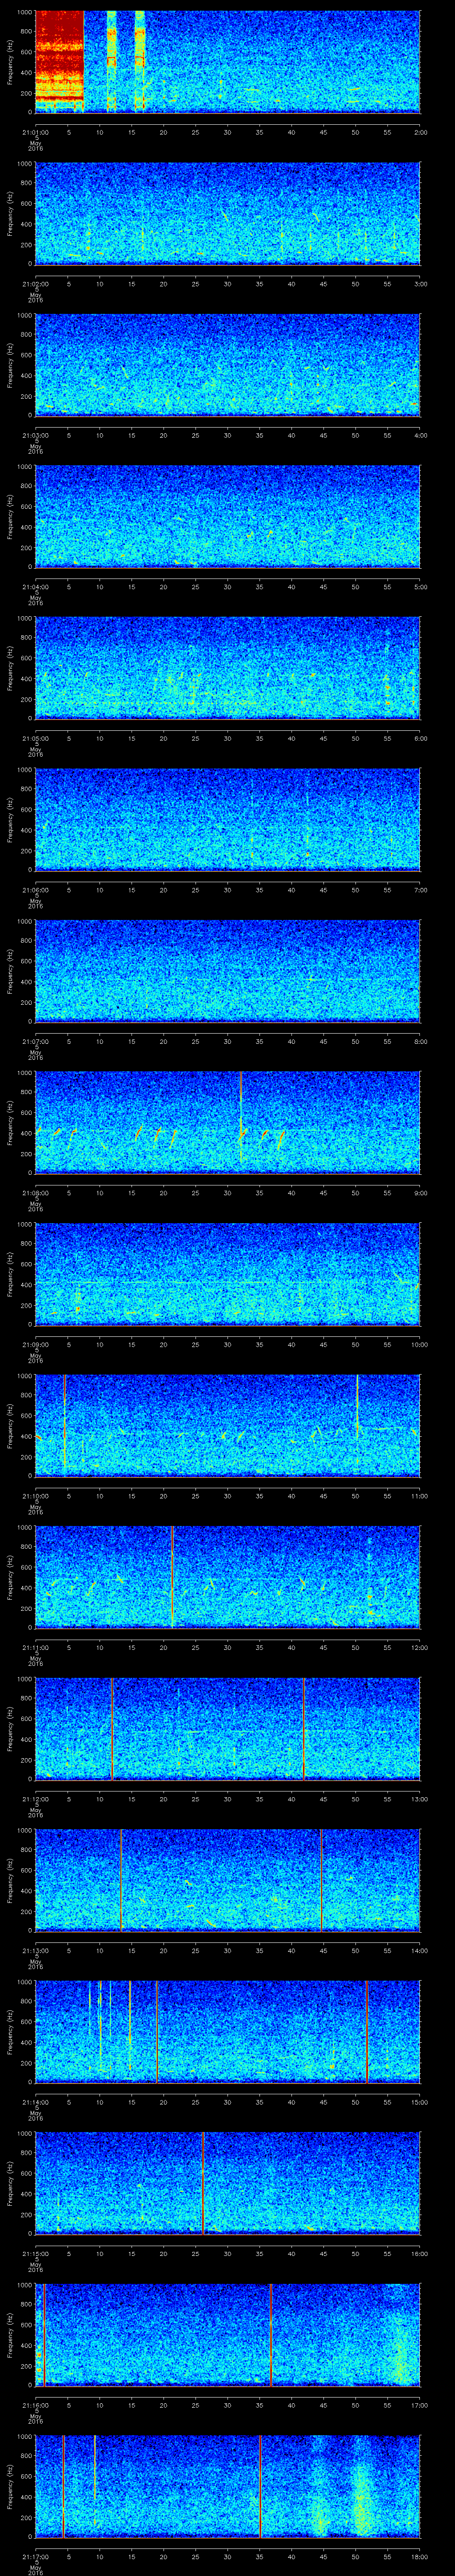Click the '10:00' end-of-axis label

(420, 1344)
